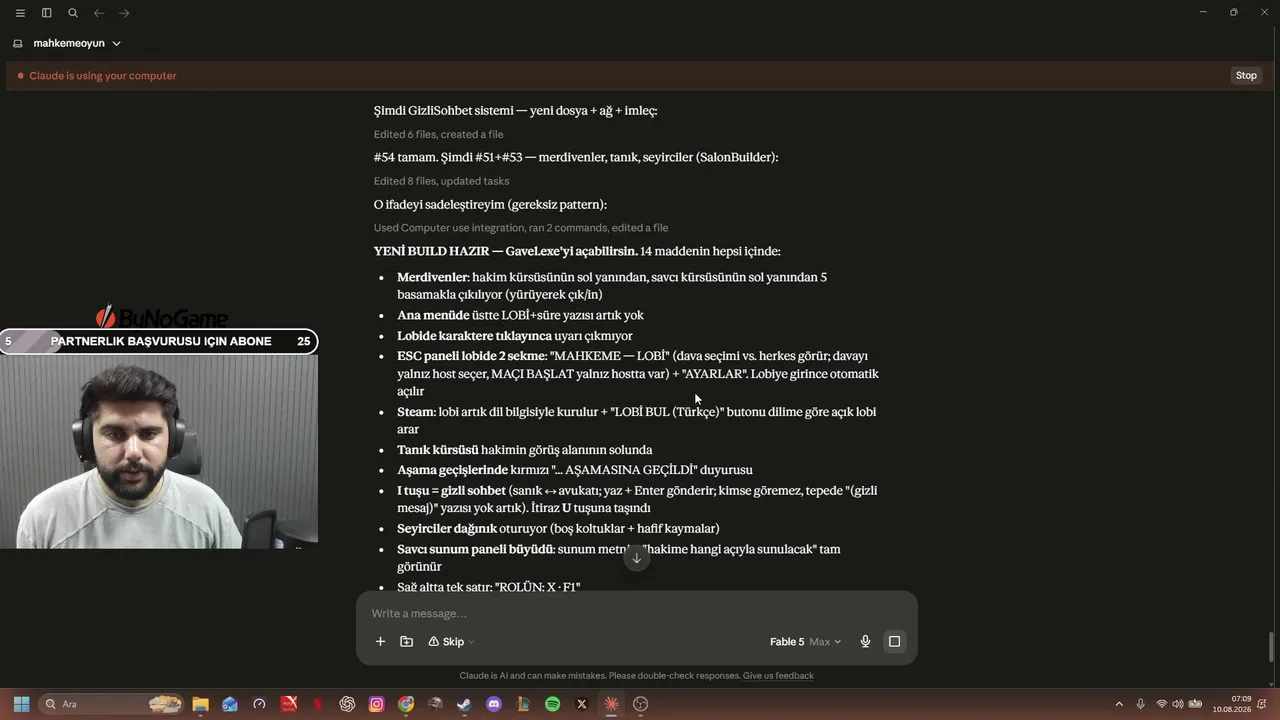
Task: Open Discord from the taskbar
Action: coord(493,704)
